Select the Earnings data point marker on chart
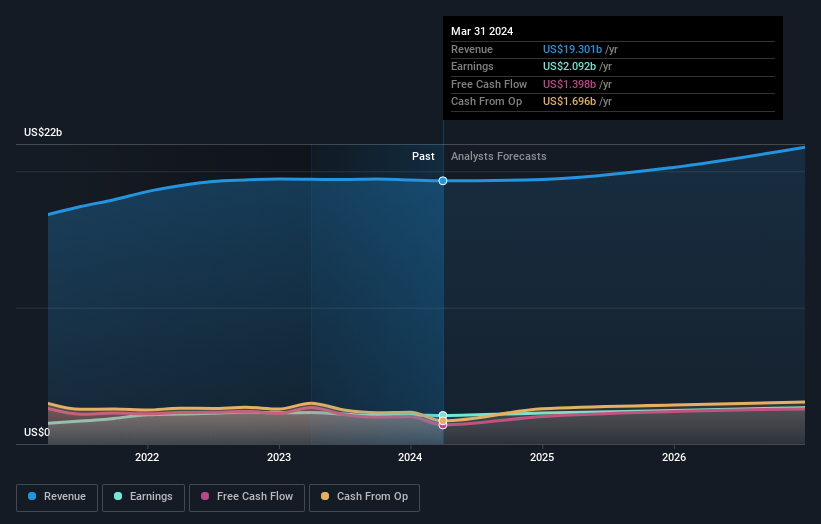The height and width of the screenshot is (524, 821). point(443,415)
